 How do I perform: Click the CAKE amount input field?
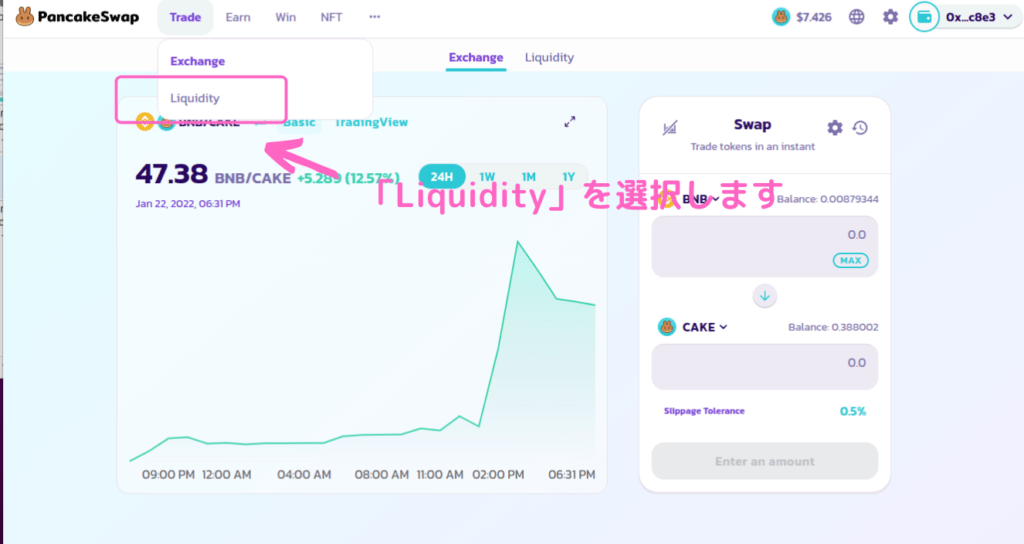765,366
